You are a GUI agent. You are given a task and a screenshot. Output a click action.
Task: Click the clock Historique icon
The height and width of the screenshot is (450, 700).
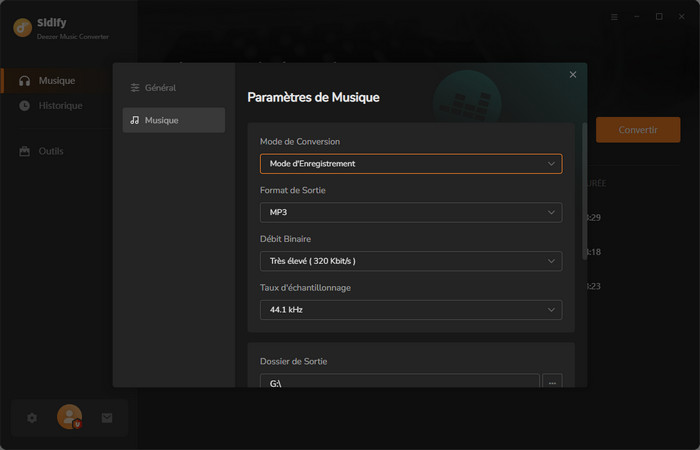coord(24,105)
